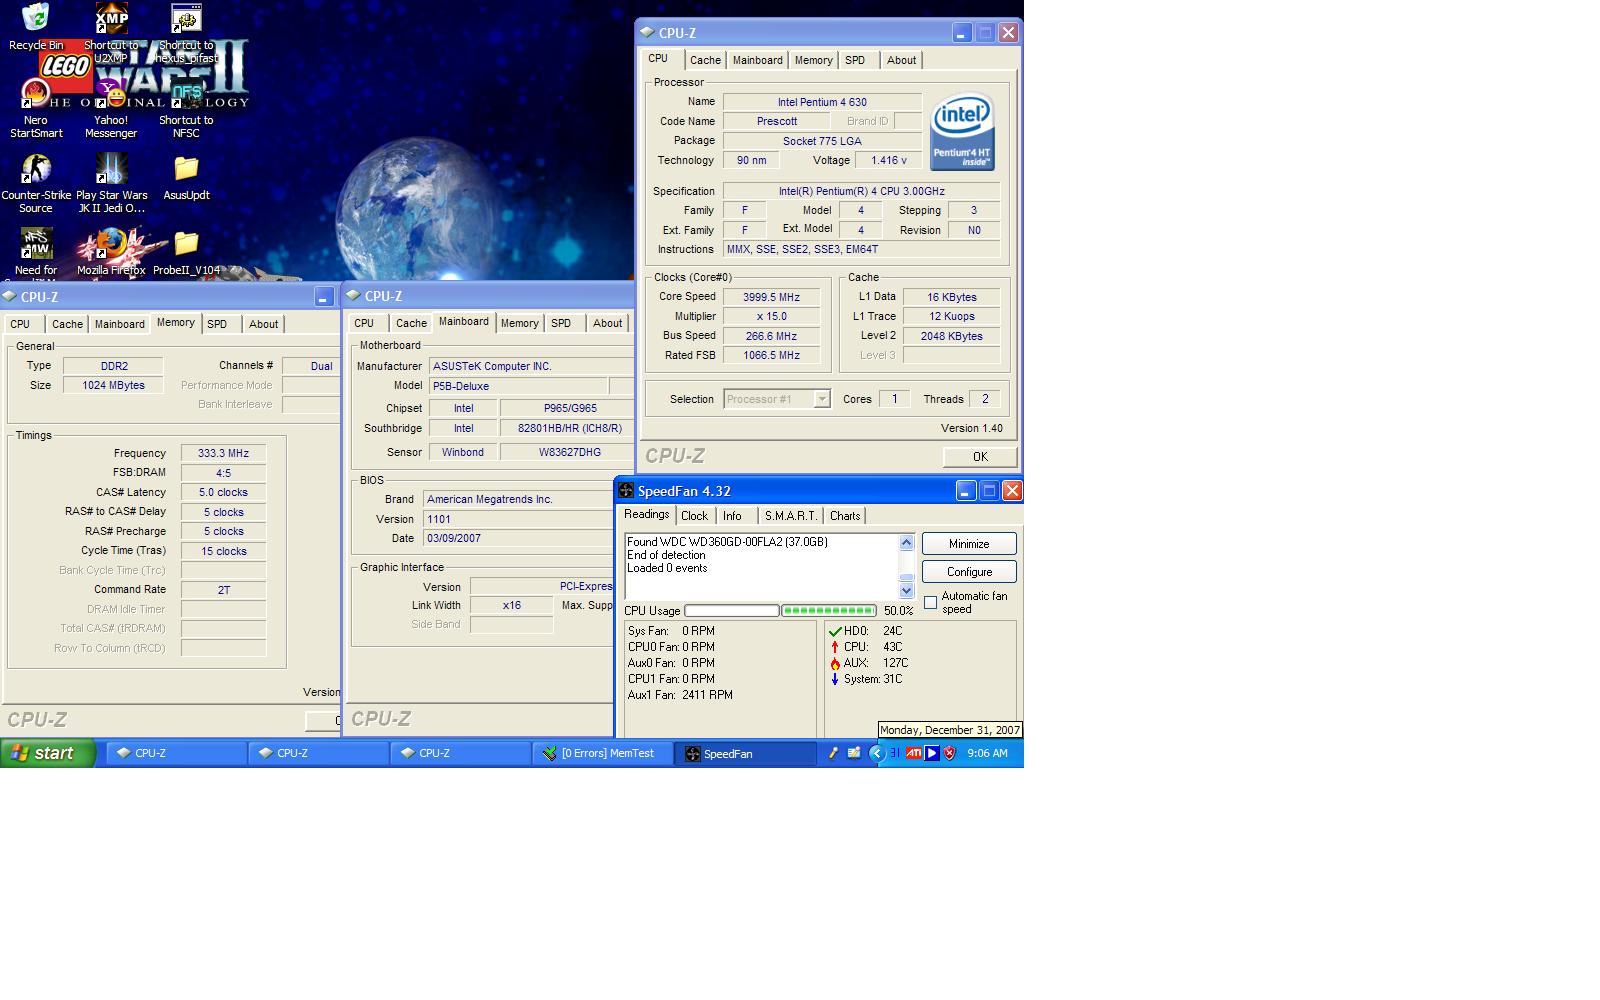The image size is (1600, 1000).
Task: Open the SPD tab in top CPU-Z window
Action: coord(855,60)
